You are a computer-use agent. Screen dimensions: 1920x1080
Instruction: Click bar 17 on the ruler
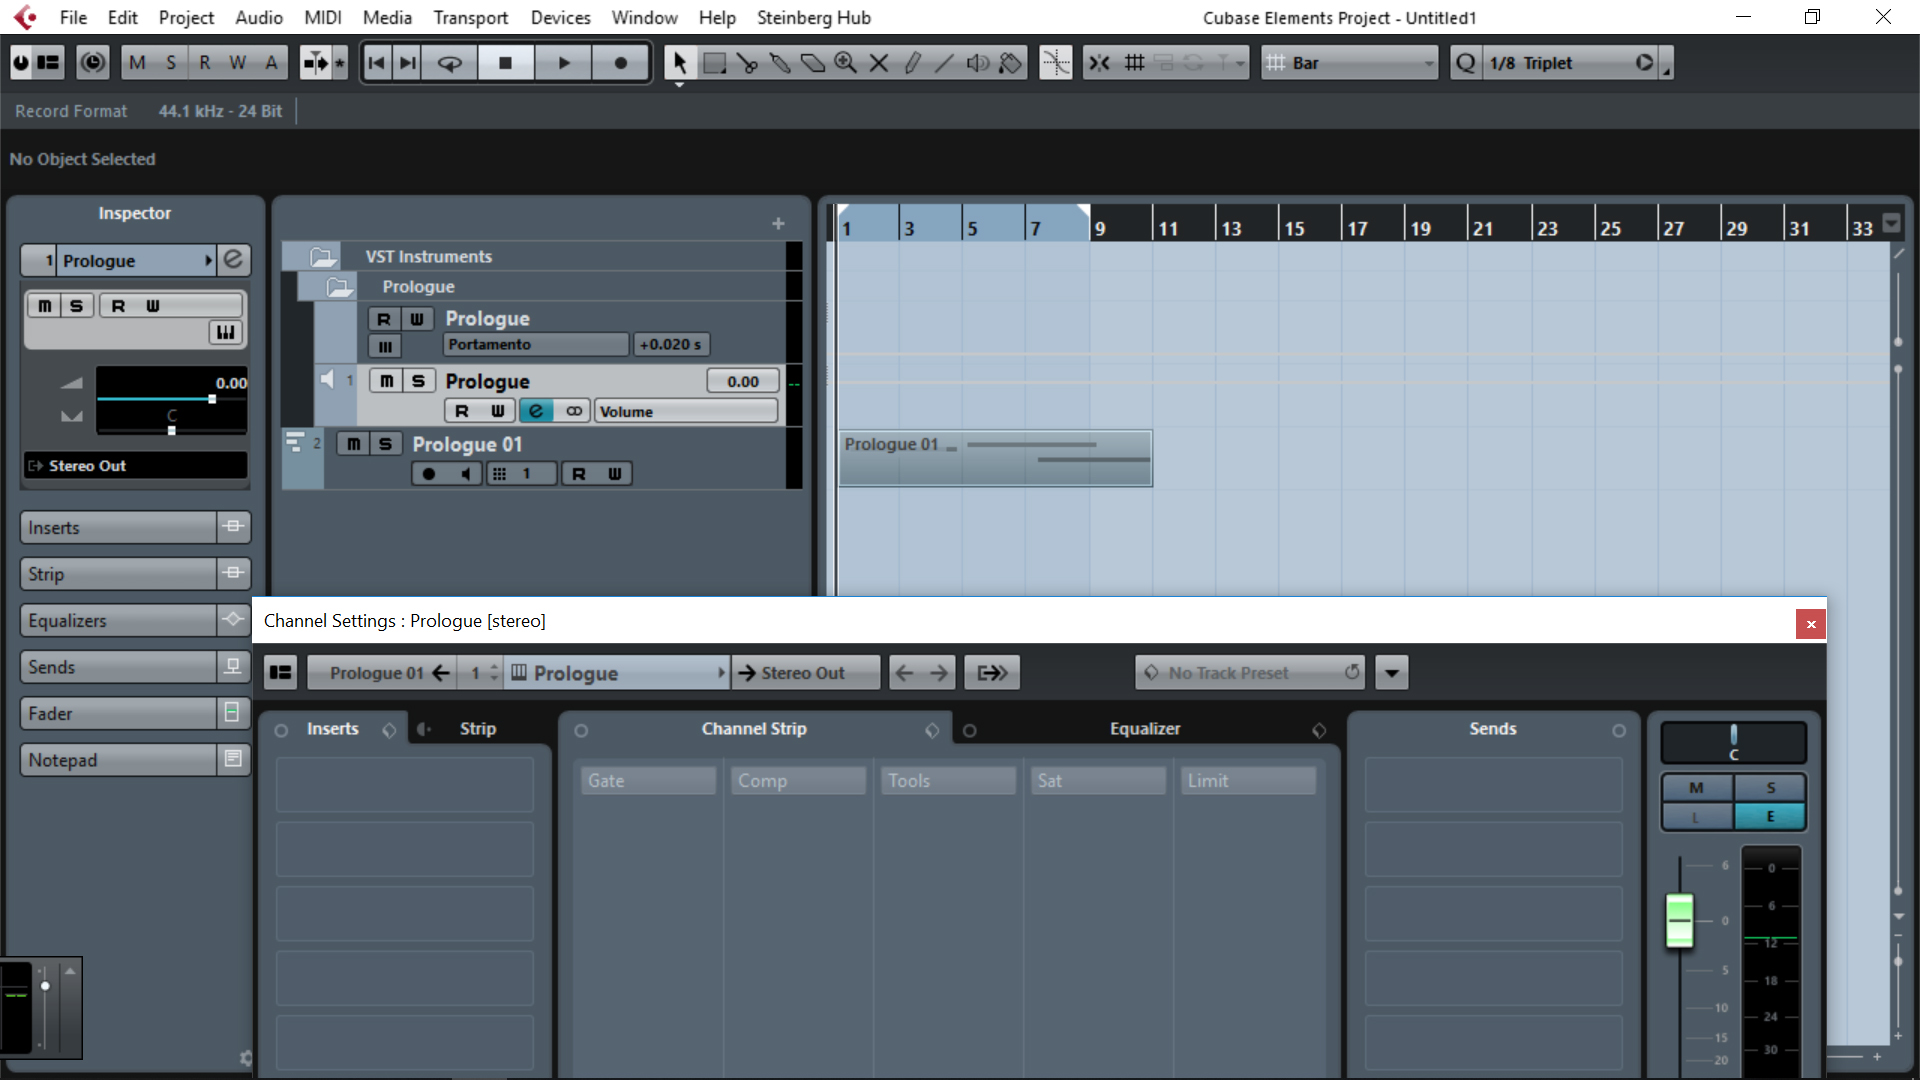point(1357,228)
